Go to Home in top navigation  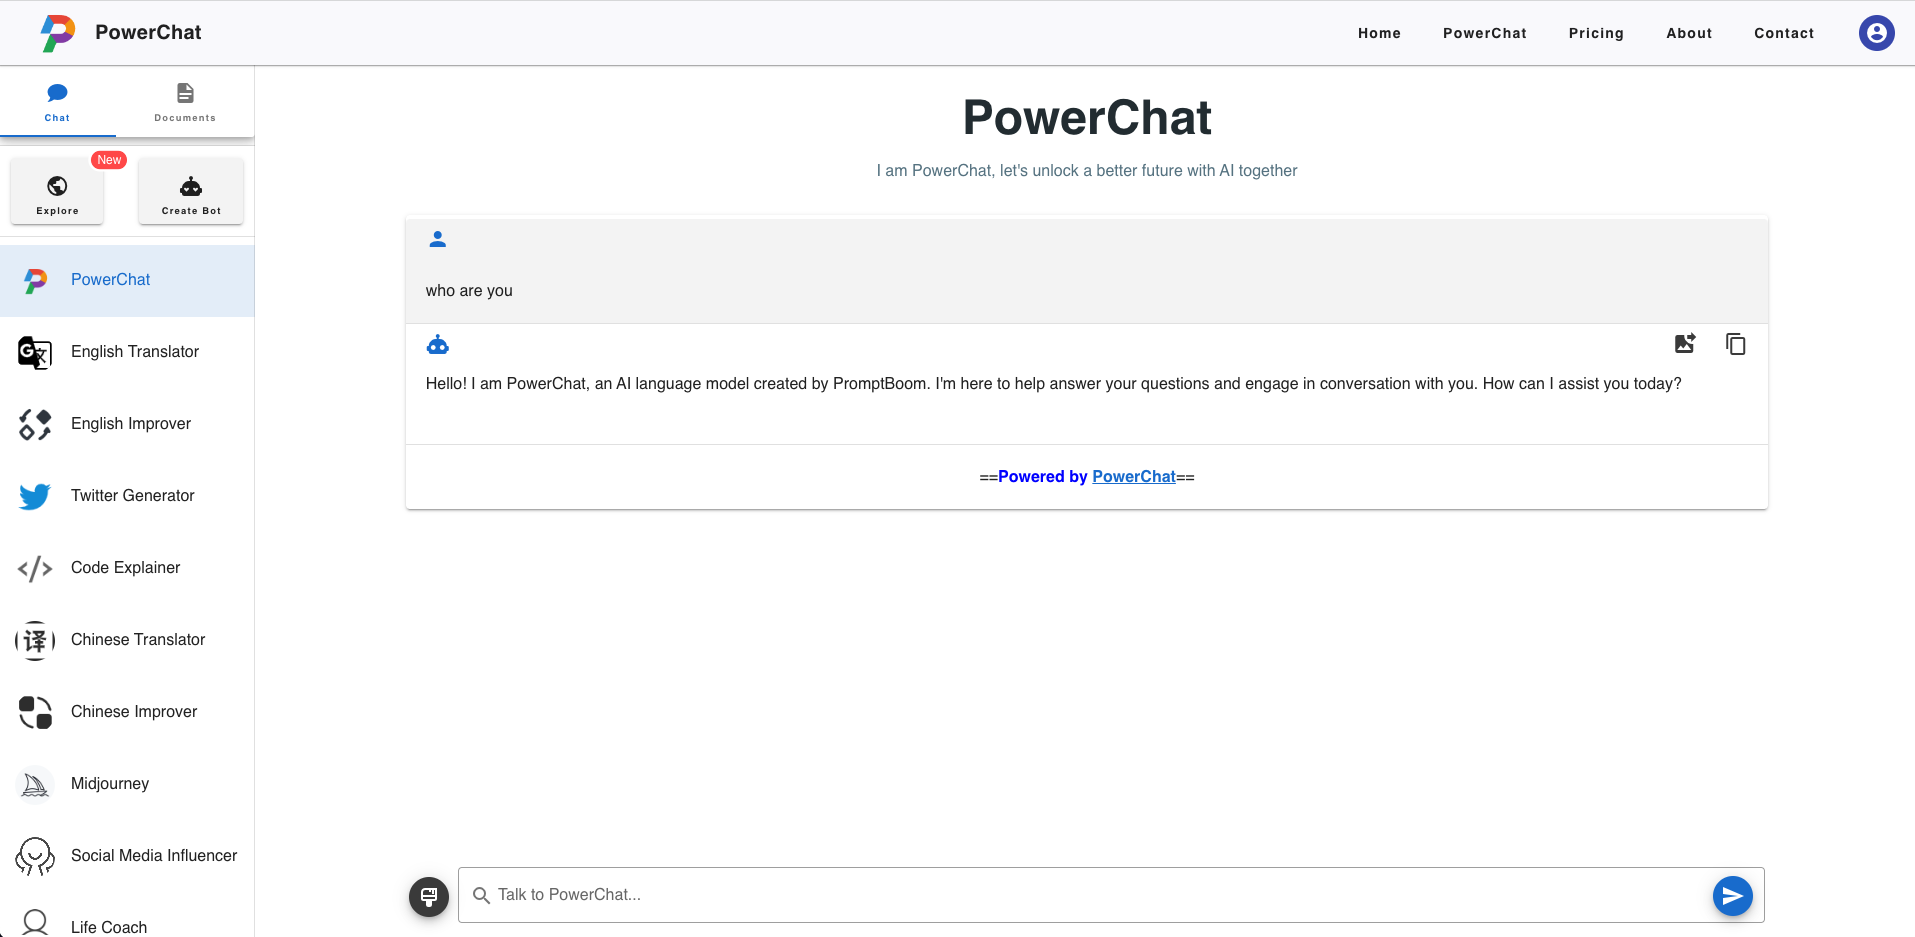coord(1379,33)
